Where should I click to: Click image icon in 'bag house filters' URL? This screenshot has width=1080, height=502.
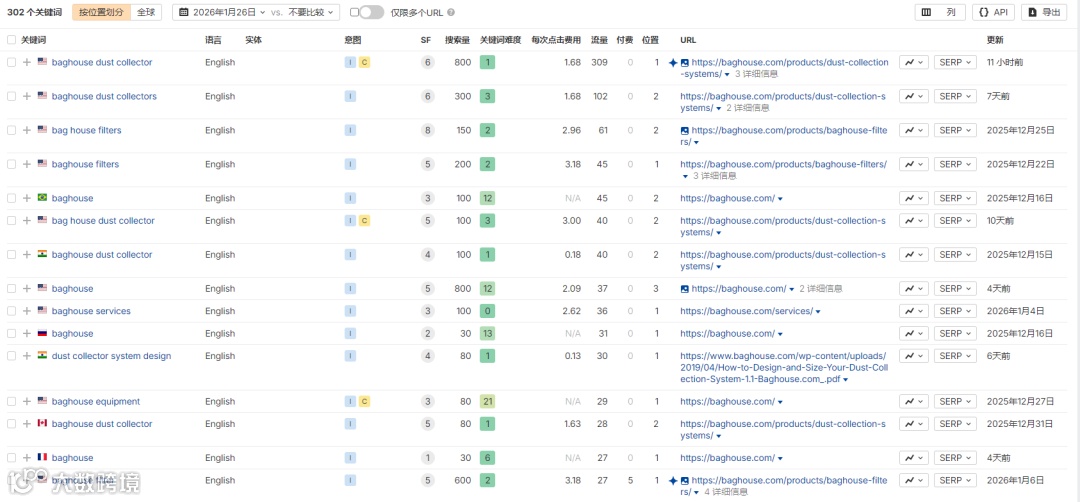685,130
